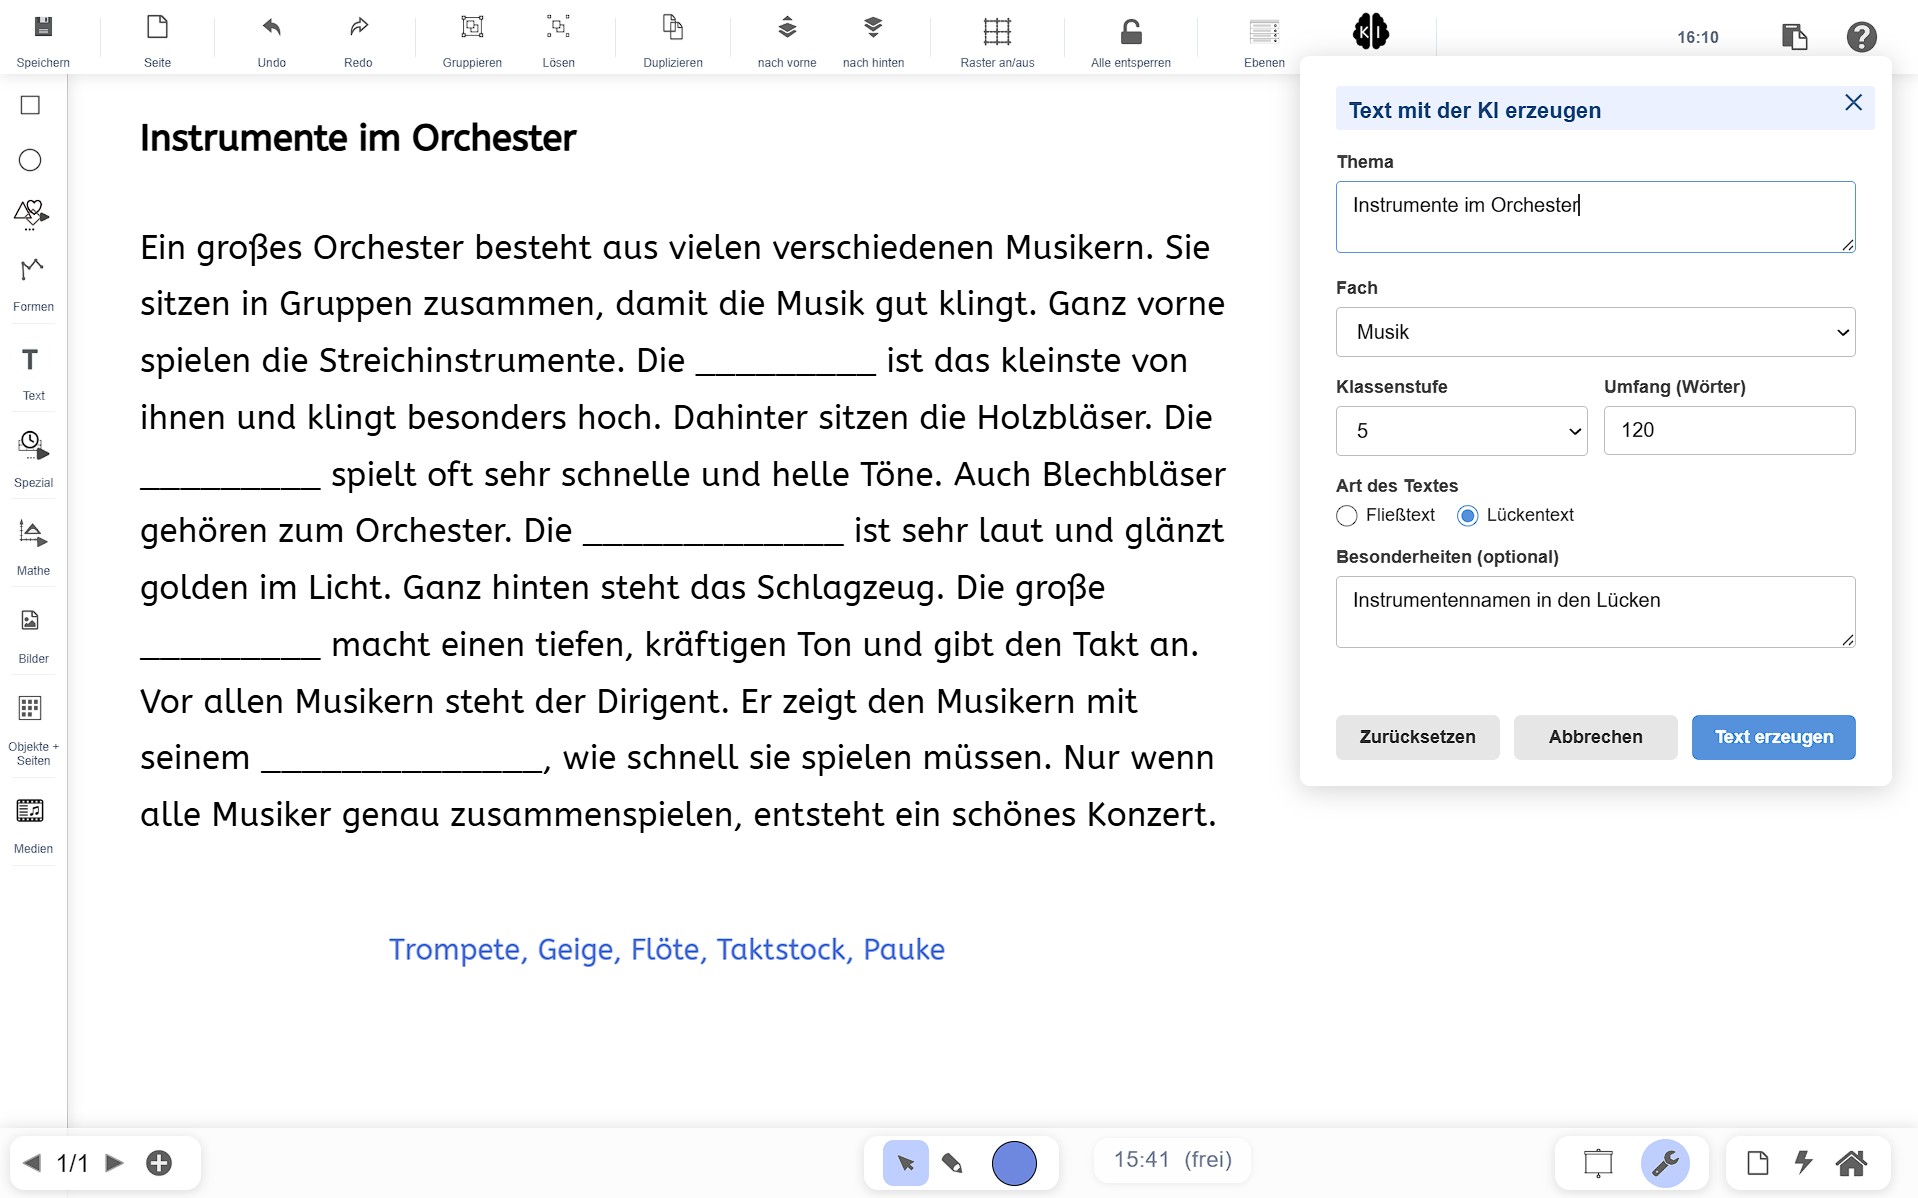Close the Text mit der KI dialog
1918x1198 pixels.
(1853, 102)
